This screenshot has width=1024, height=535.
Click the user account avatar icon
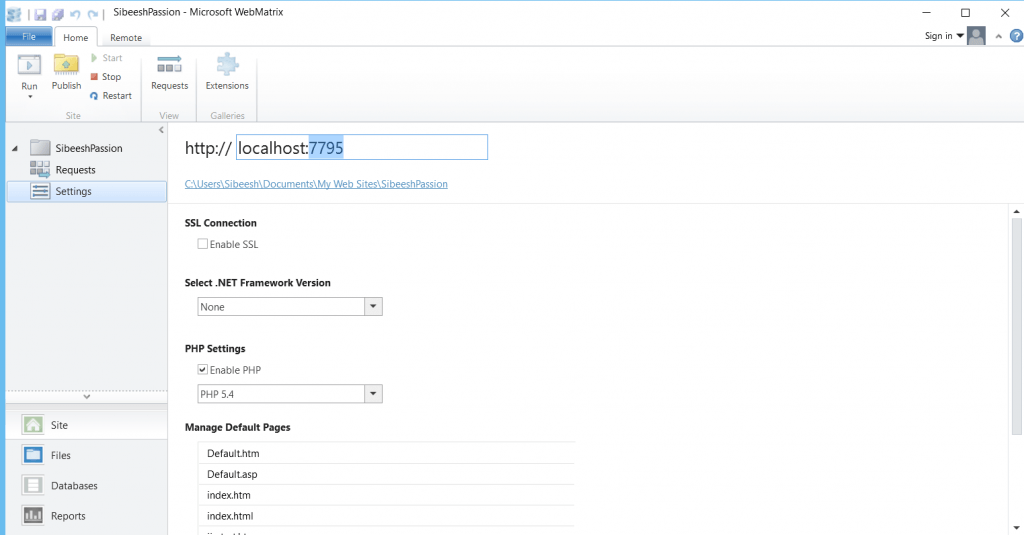point(976,36)
